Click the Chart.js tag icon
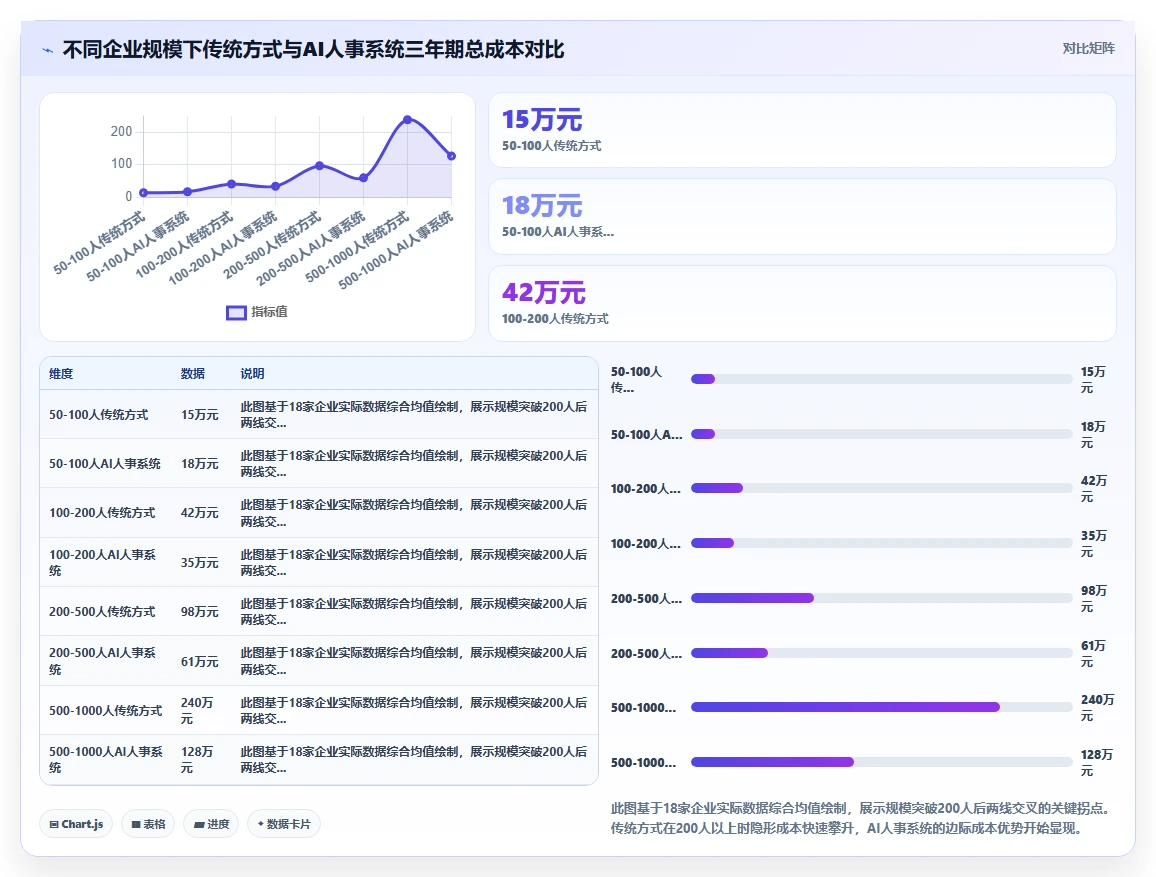The image size is (1156, 877). click(54, 825)
